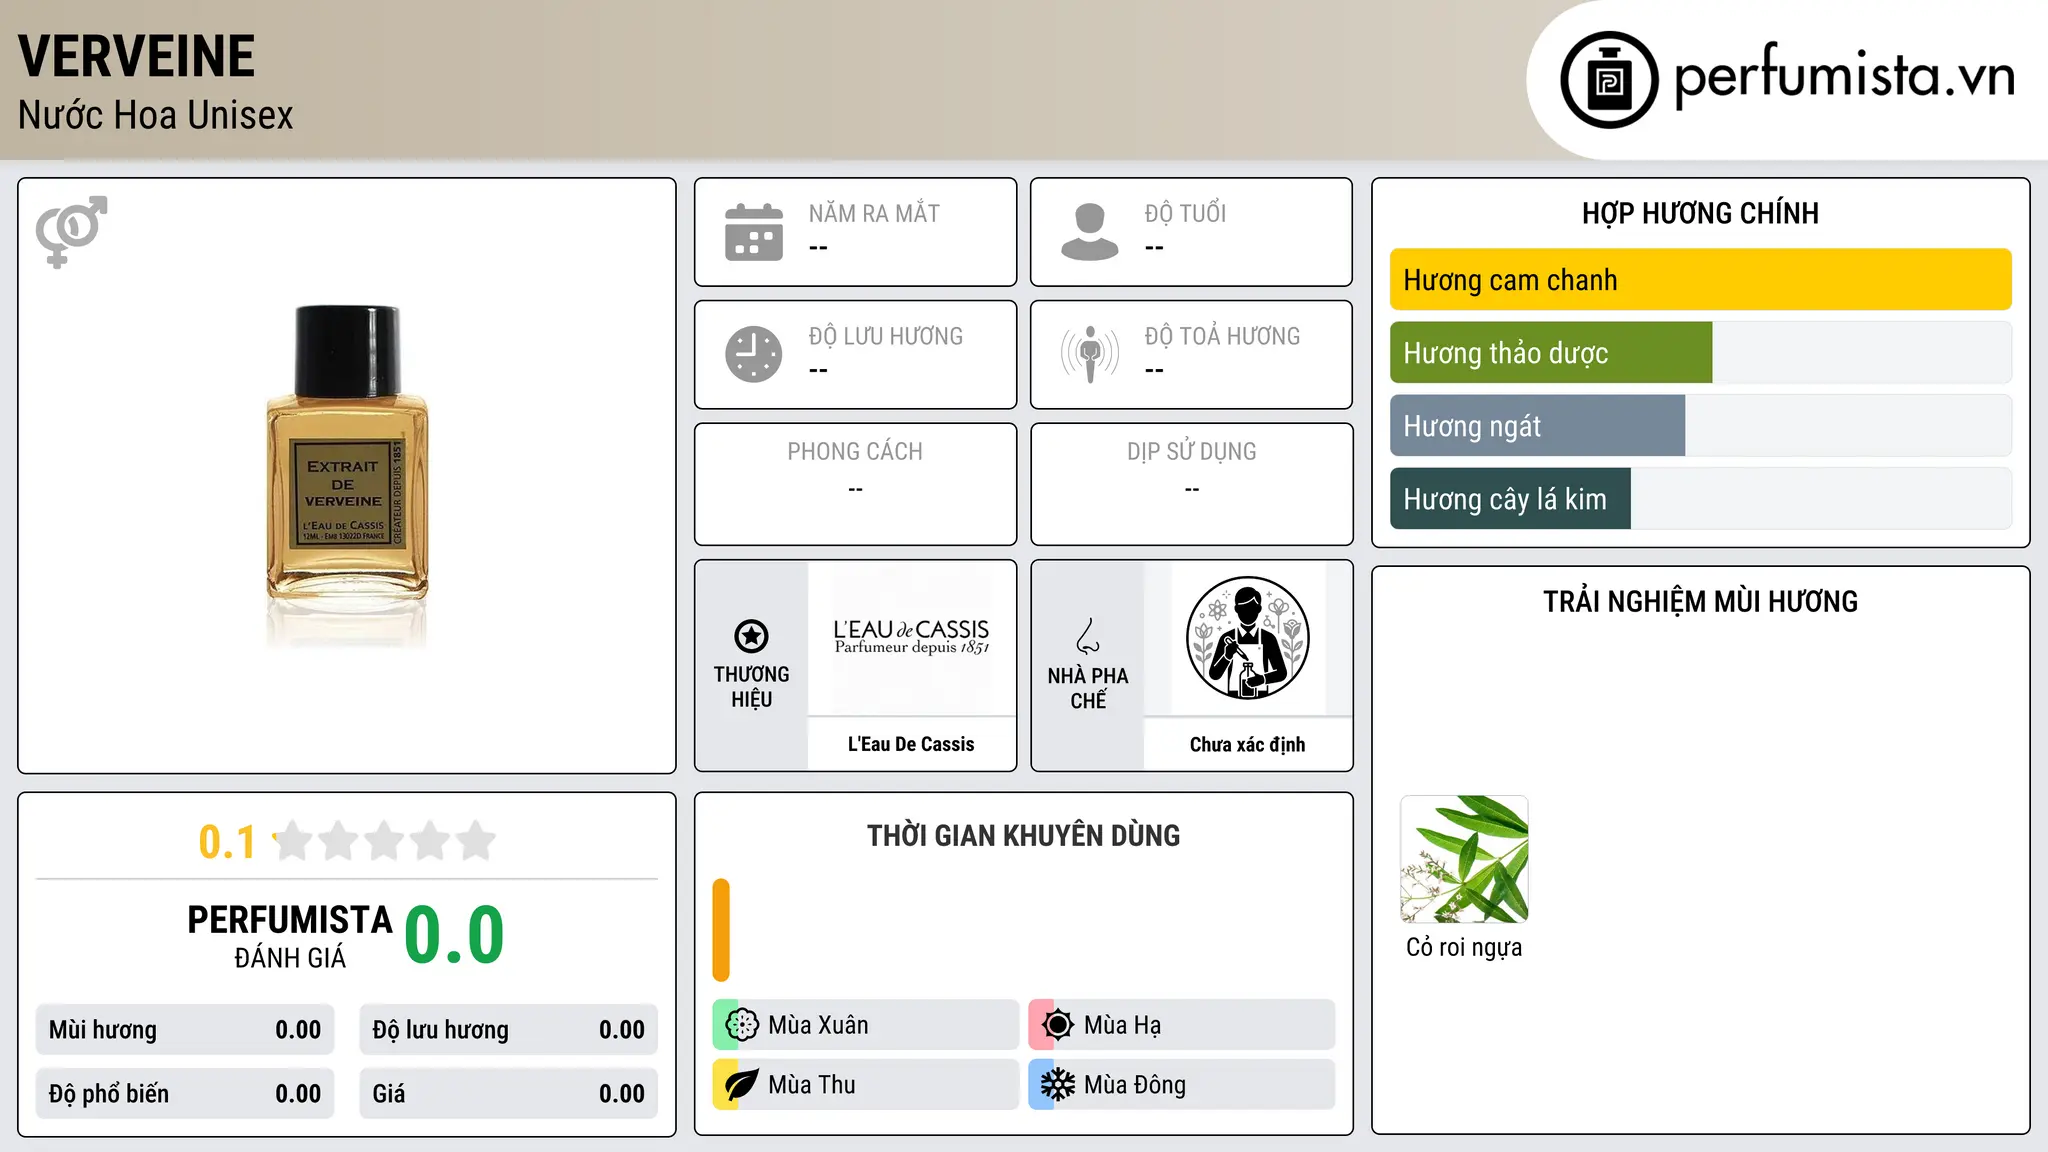Click the 0.1 rating value

click(227, 842)
